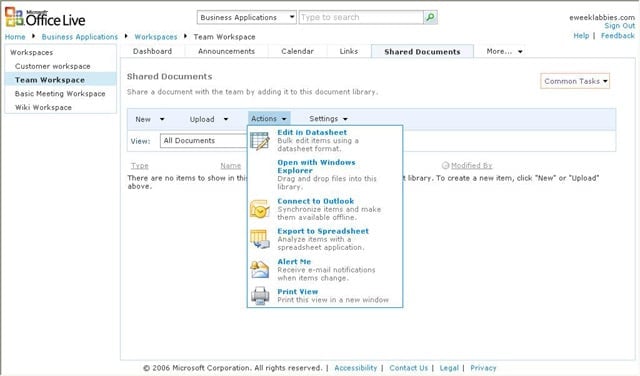Open the Business Applications search scope dropdown
The width and height of the screenshot is (640, 376).
tap(247, 17)
